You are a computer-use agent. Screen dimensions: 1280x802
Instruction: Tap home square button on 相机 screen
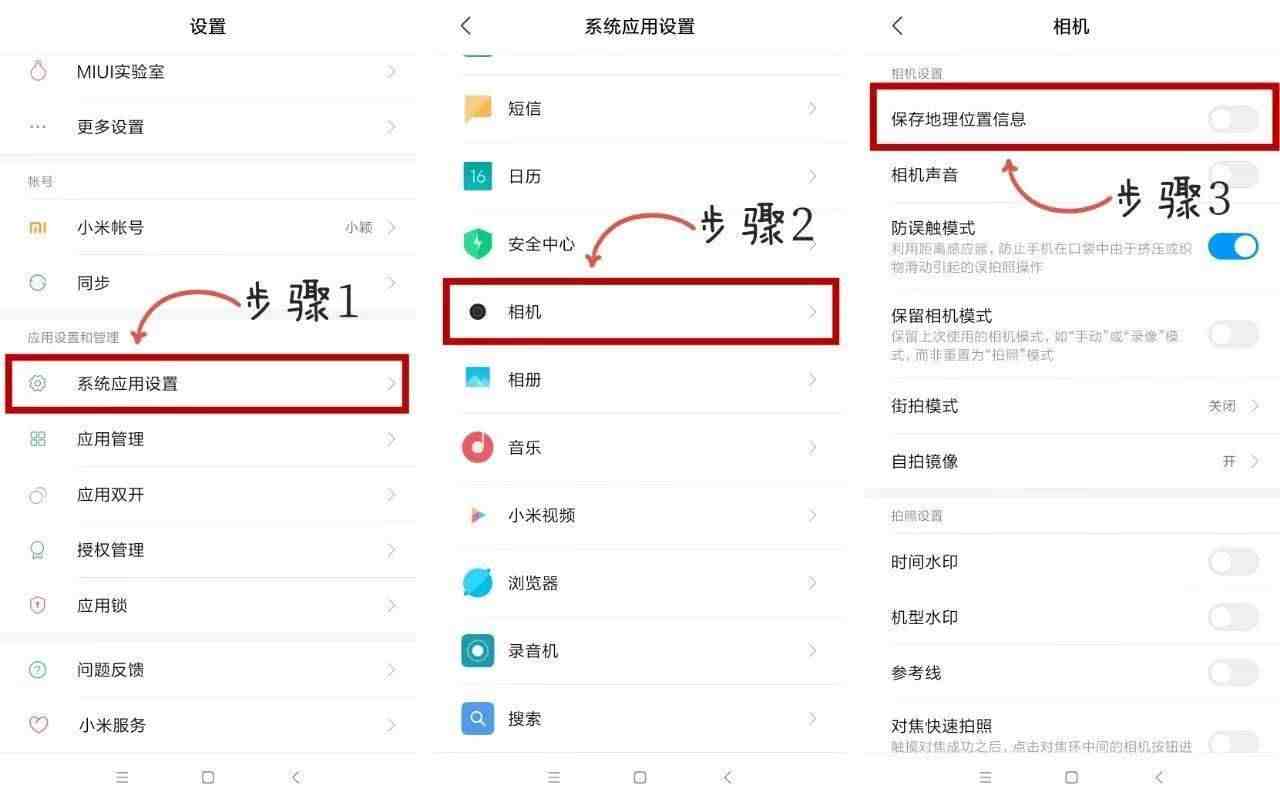pos(1071,777)
